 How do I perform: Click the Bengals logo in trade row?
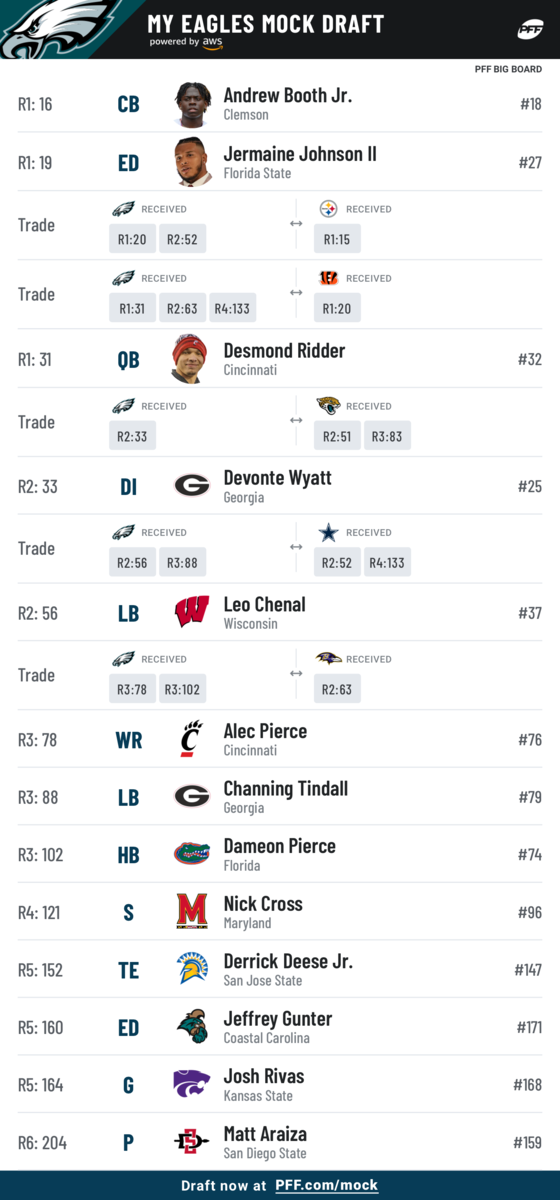point(328,278)
